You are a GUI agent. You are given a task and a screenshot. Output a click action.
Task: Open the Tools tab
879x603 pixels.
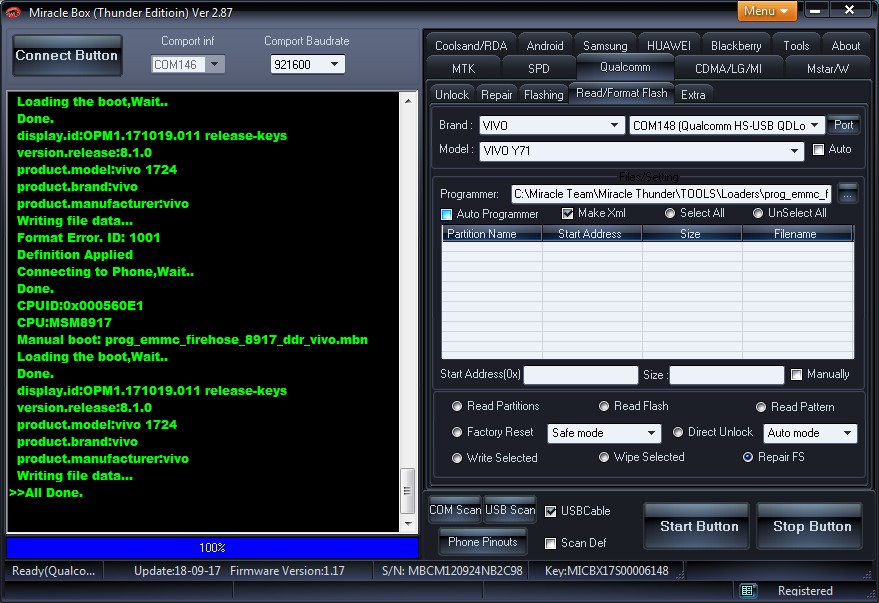796,46
